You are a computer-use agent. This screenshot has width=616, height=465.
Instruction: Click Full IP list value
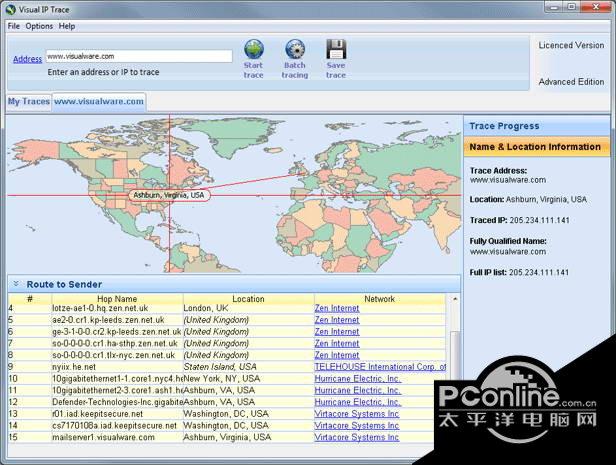pos(539,272)
